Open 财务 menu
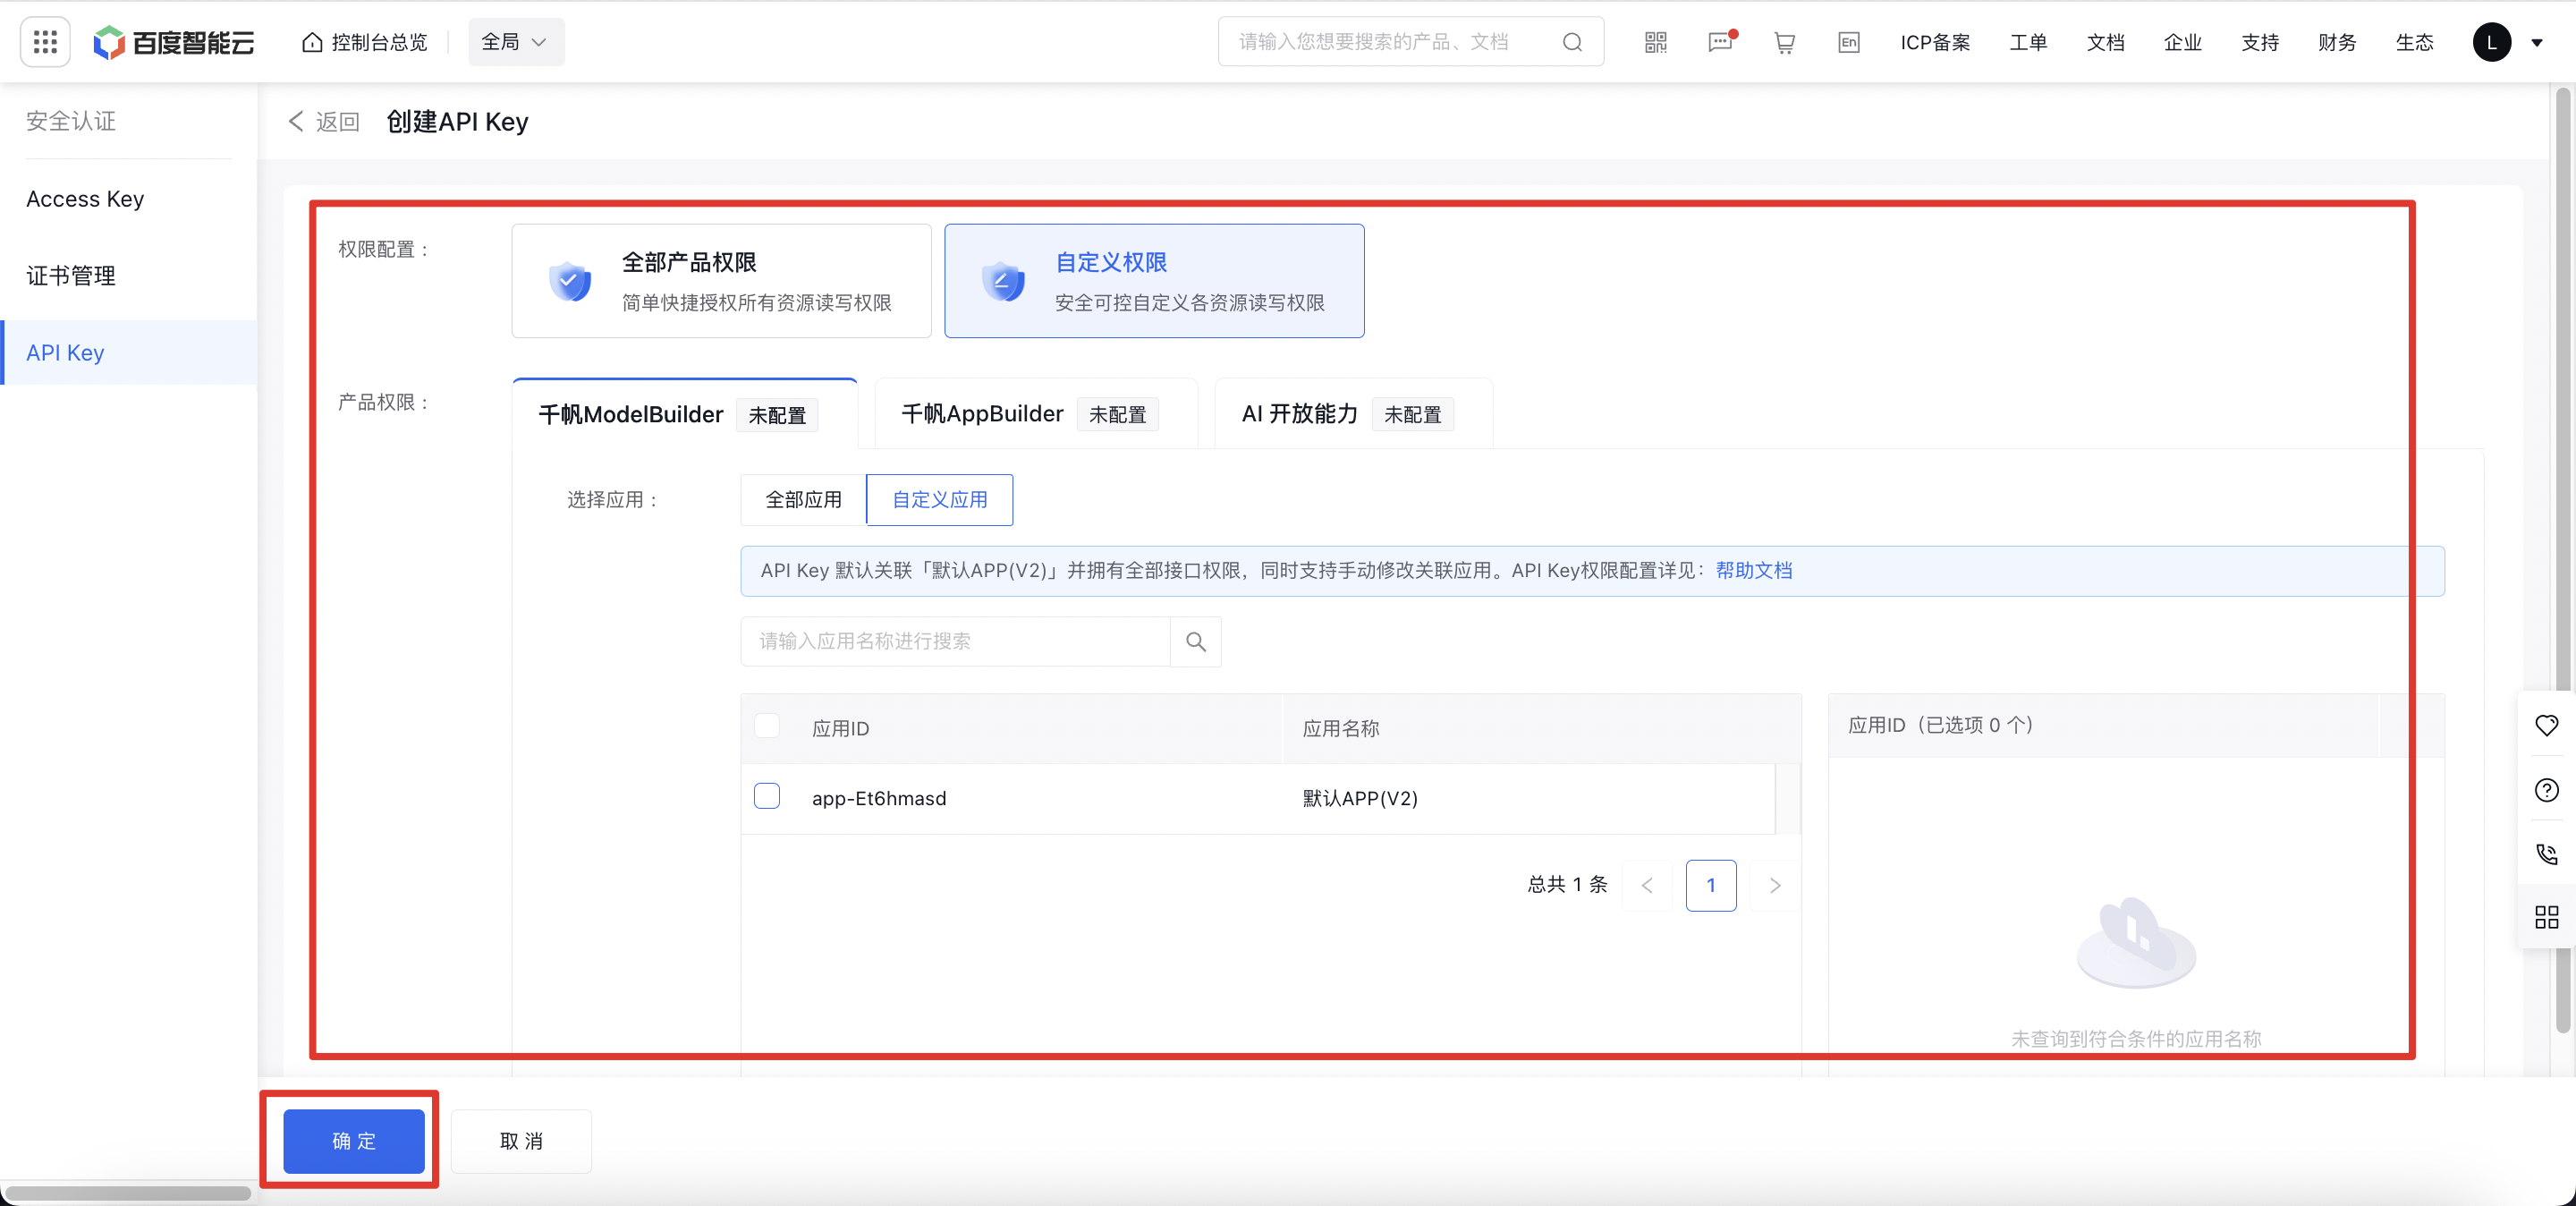The height and width of the screenshot is (1206, 2576). tap(2337, 42)
